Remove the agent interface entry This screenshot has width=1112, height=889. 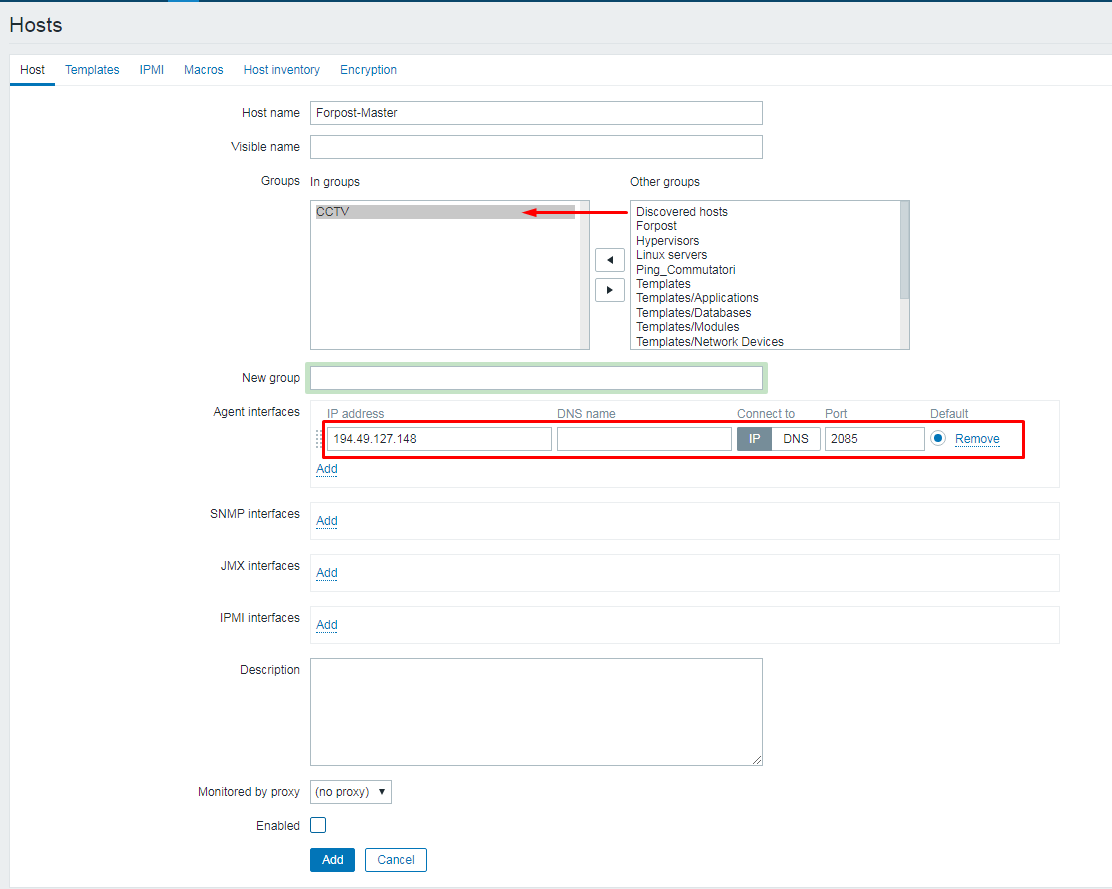[x=977, y=439]
